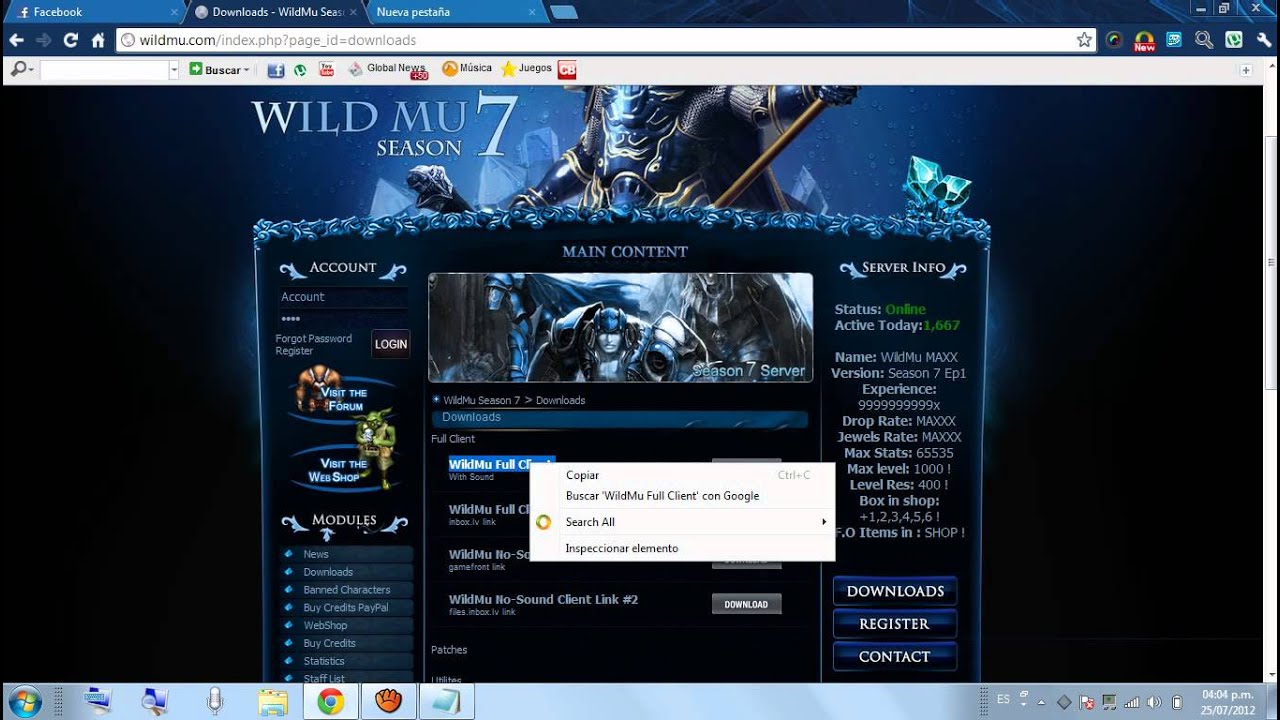Click the volume speaker in system tray
This screenshot has width=1280, height=720.
1154,702
